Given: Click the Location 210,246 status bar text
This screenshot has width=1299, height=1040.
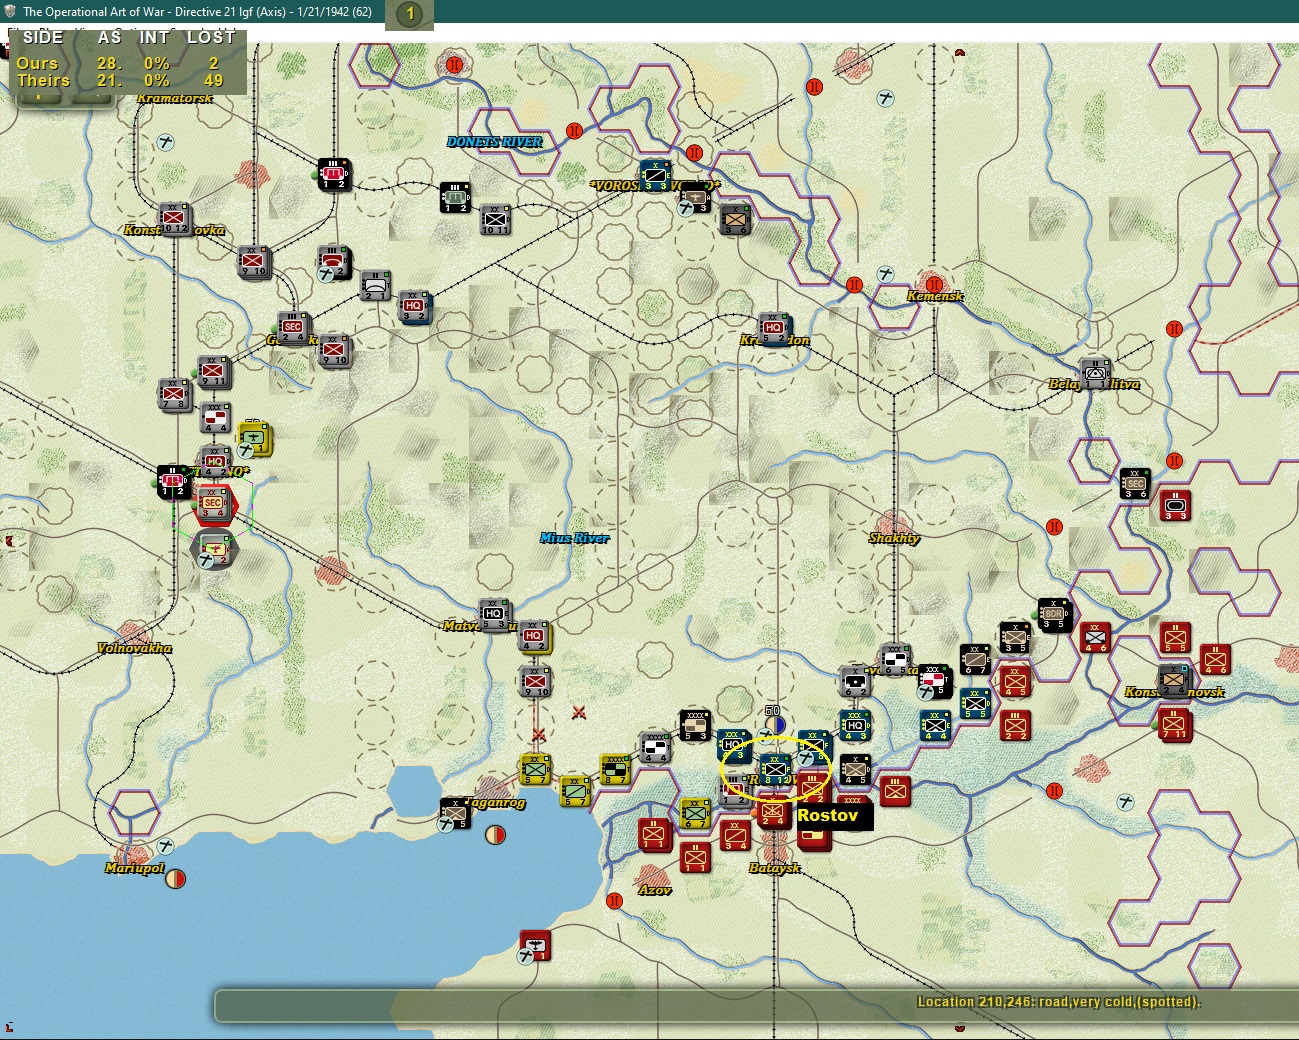Looking at the screenshot, I should tap(1059, 1002).
